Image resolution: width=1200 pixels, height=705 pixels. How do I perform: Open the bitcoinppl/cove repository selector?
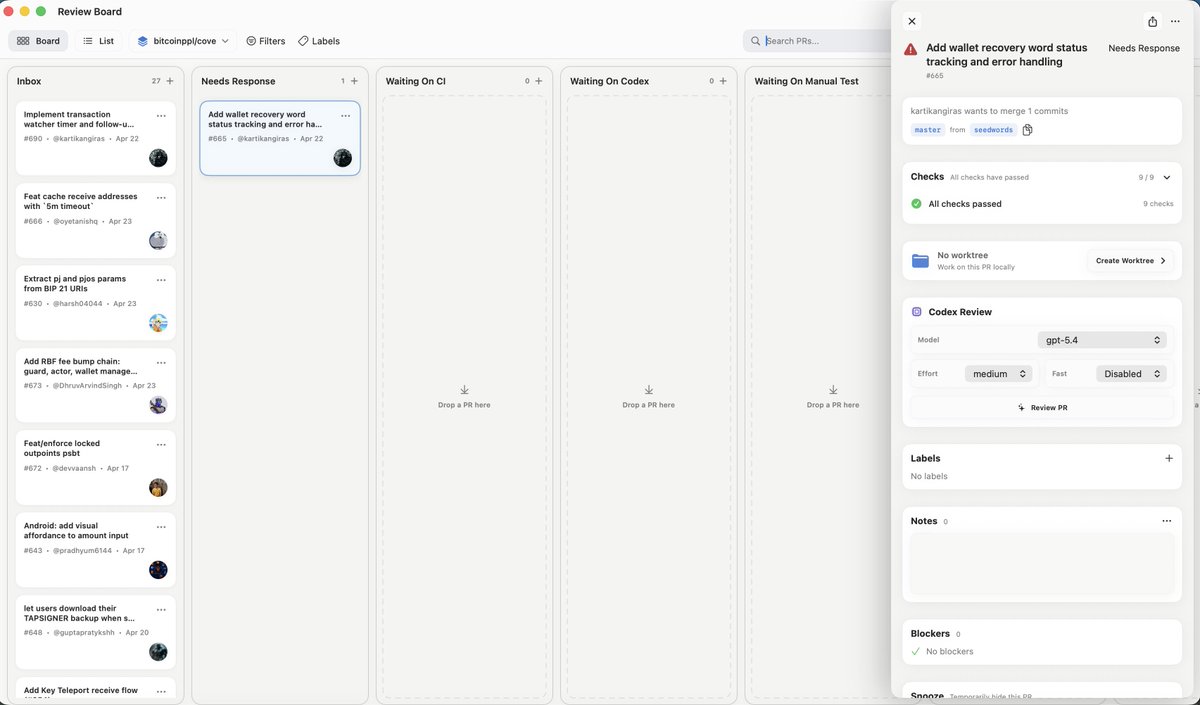[183, 41]
